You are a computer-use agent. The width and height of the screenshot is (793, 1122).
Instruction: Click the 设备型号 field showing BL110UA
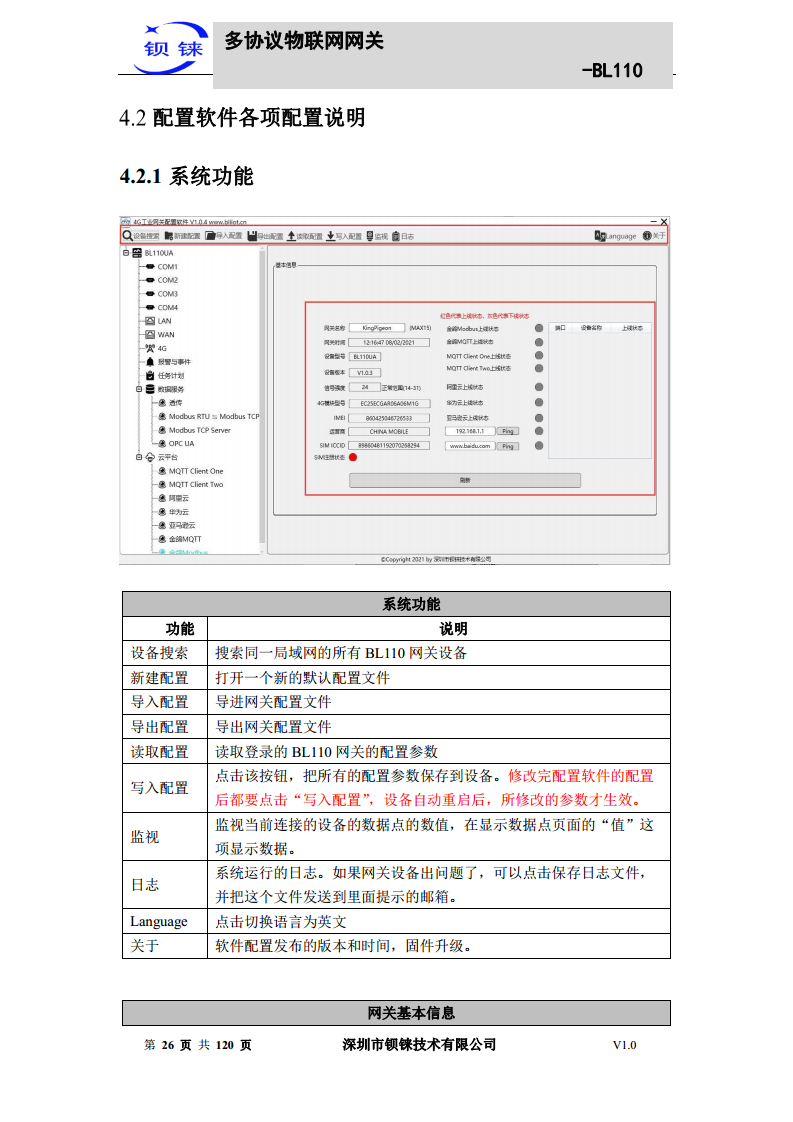(365, 356)
